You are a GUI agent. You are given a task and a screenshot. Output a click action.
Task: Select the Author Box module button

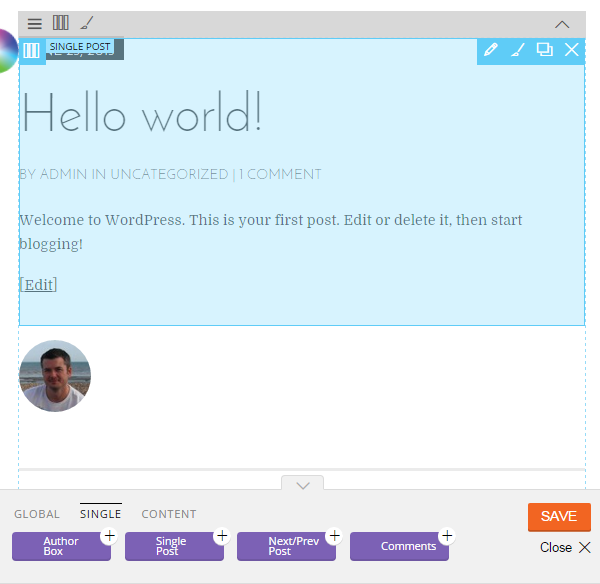point(61,546)
